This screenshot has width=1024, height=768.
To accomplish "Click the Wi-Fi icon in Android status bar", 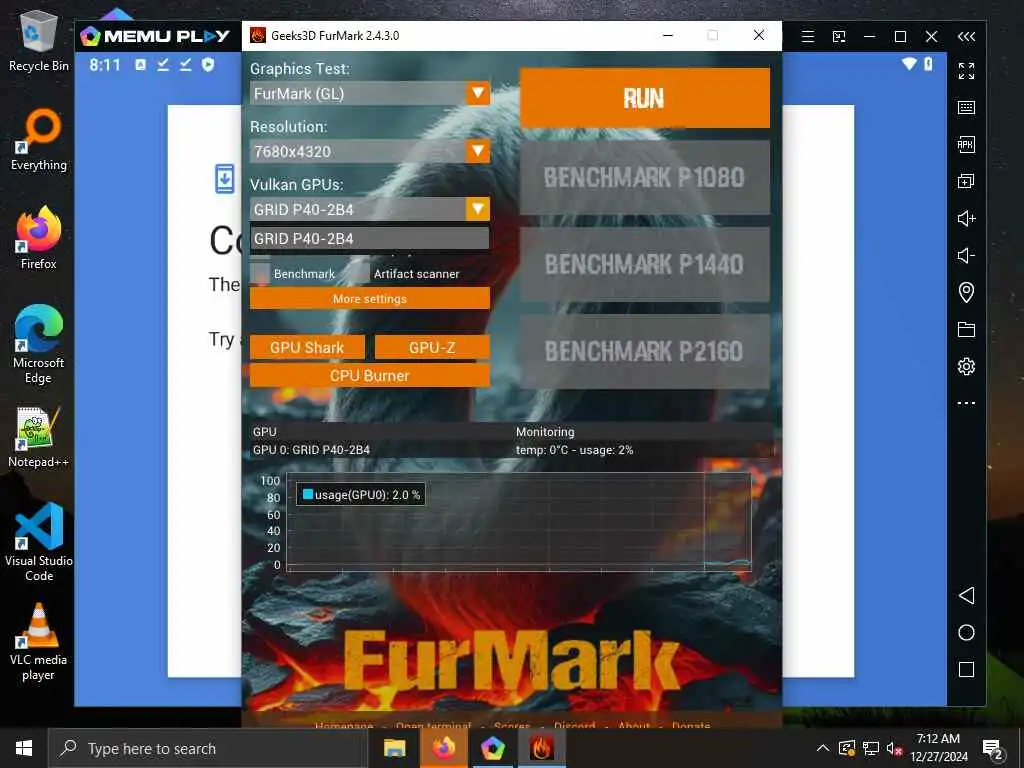I will [908, 64].
